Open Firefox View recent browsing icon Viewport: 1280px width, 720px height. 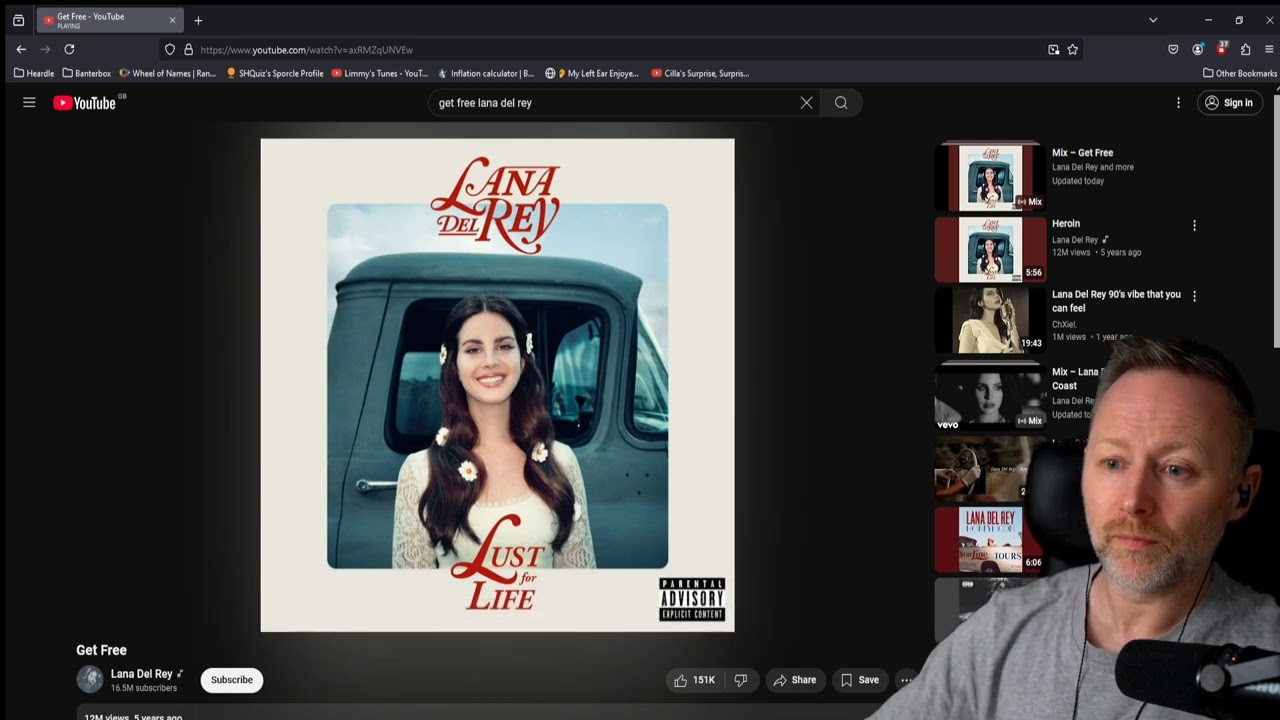pyautogui.click(x=18, y=20)
